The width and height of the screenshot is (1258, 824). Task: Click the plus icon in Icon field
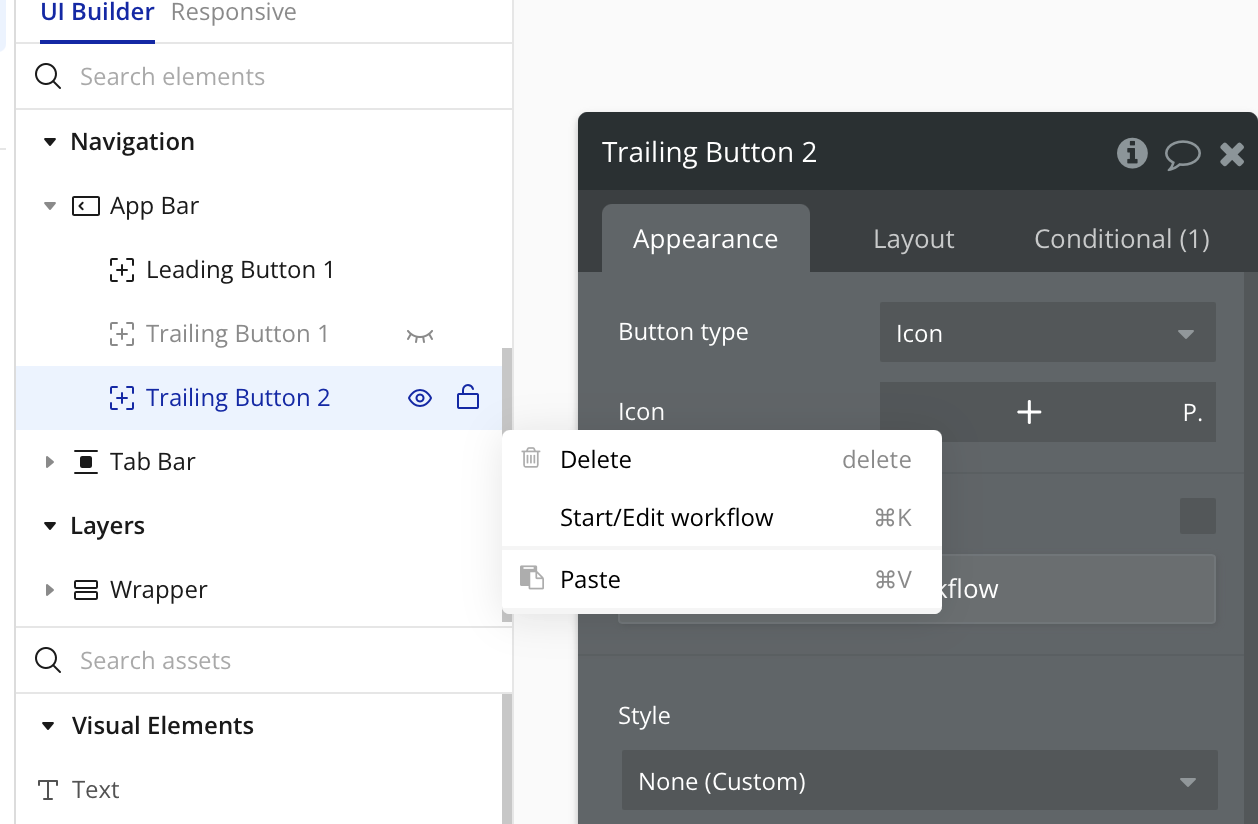click(x=1029, y=412)
